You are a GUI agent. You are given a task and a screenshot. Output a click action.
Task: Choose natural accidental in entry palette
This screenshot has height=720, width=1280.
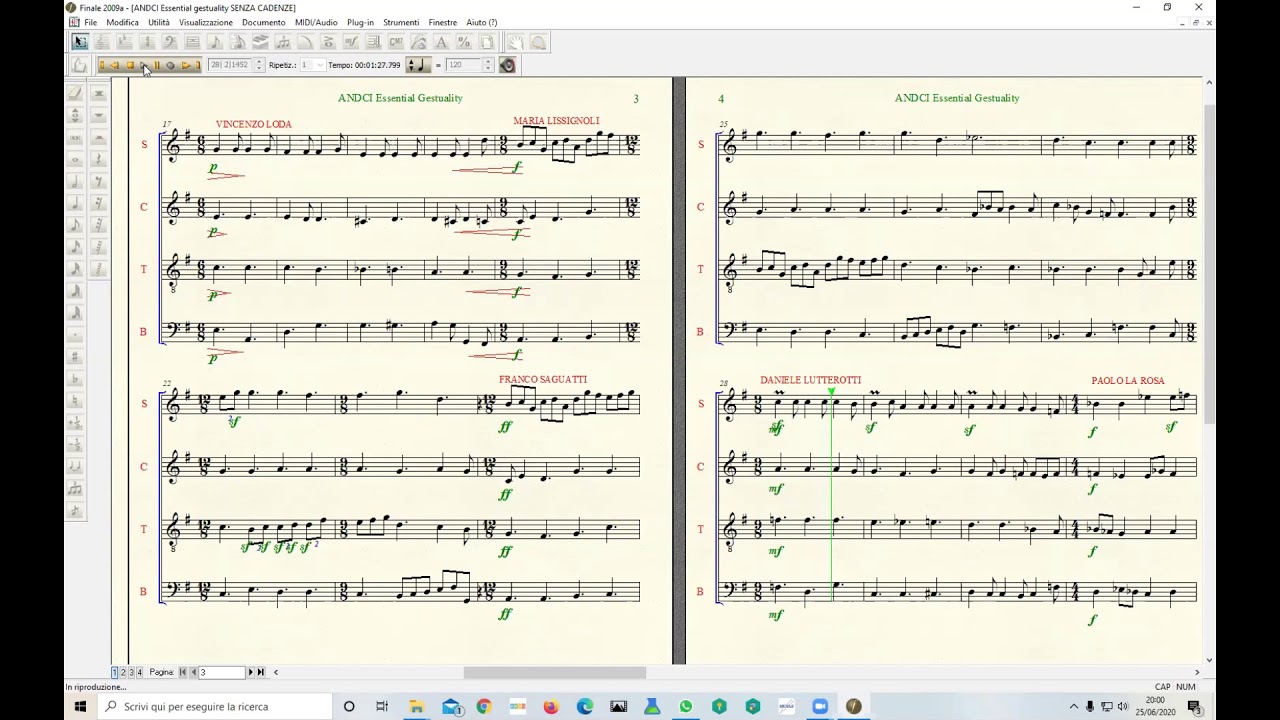75,401
